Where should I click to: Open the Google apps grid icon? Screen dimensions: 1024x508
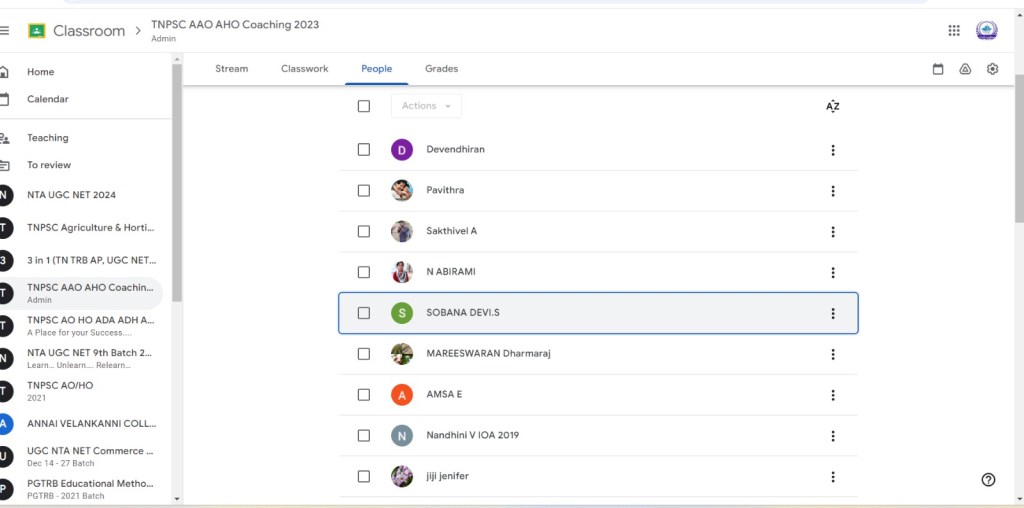(x=954, y=31)
